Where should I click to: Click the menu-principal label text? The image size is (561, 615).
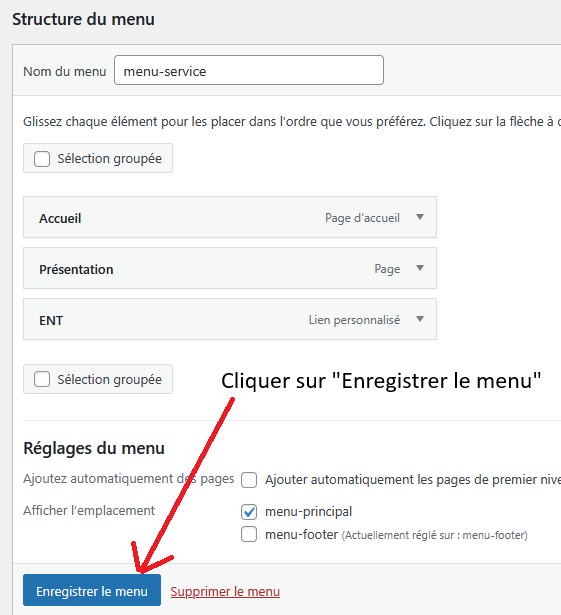click(308, 512)
